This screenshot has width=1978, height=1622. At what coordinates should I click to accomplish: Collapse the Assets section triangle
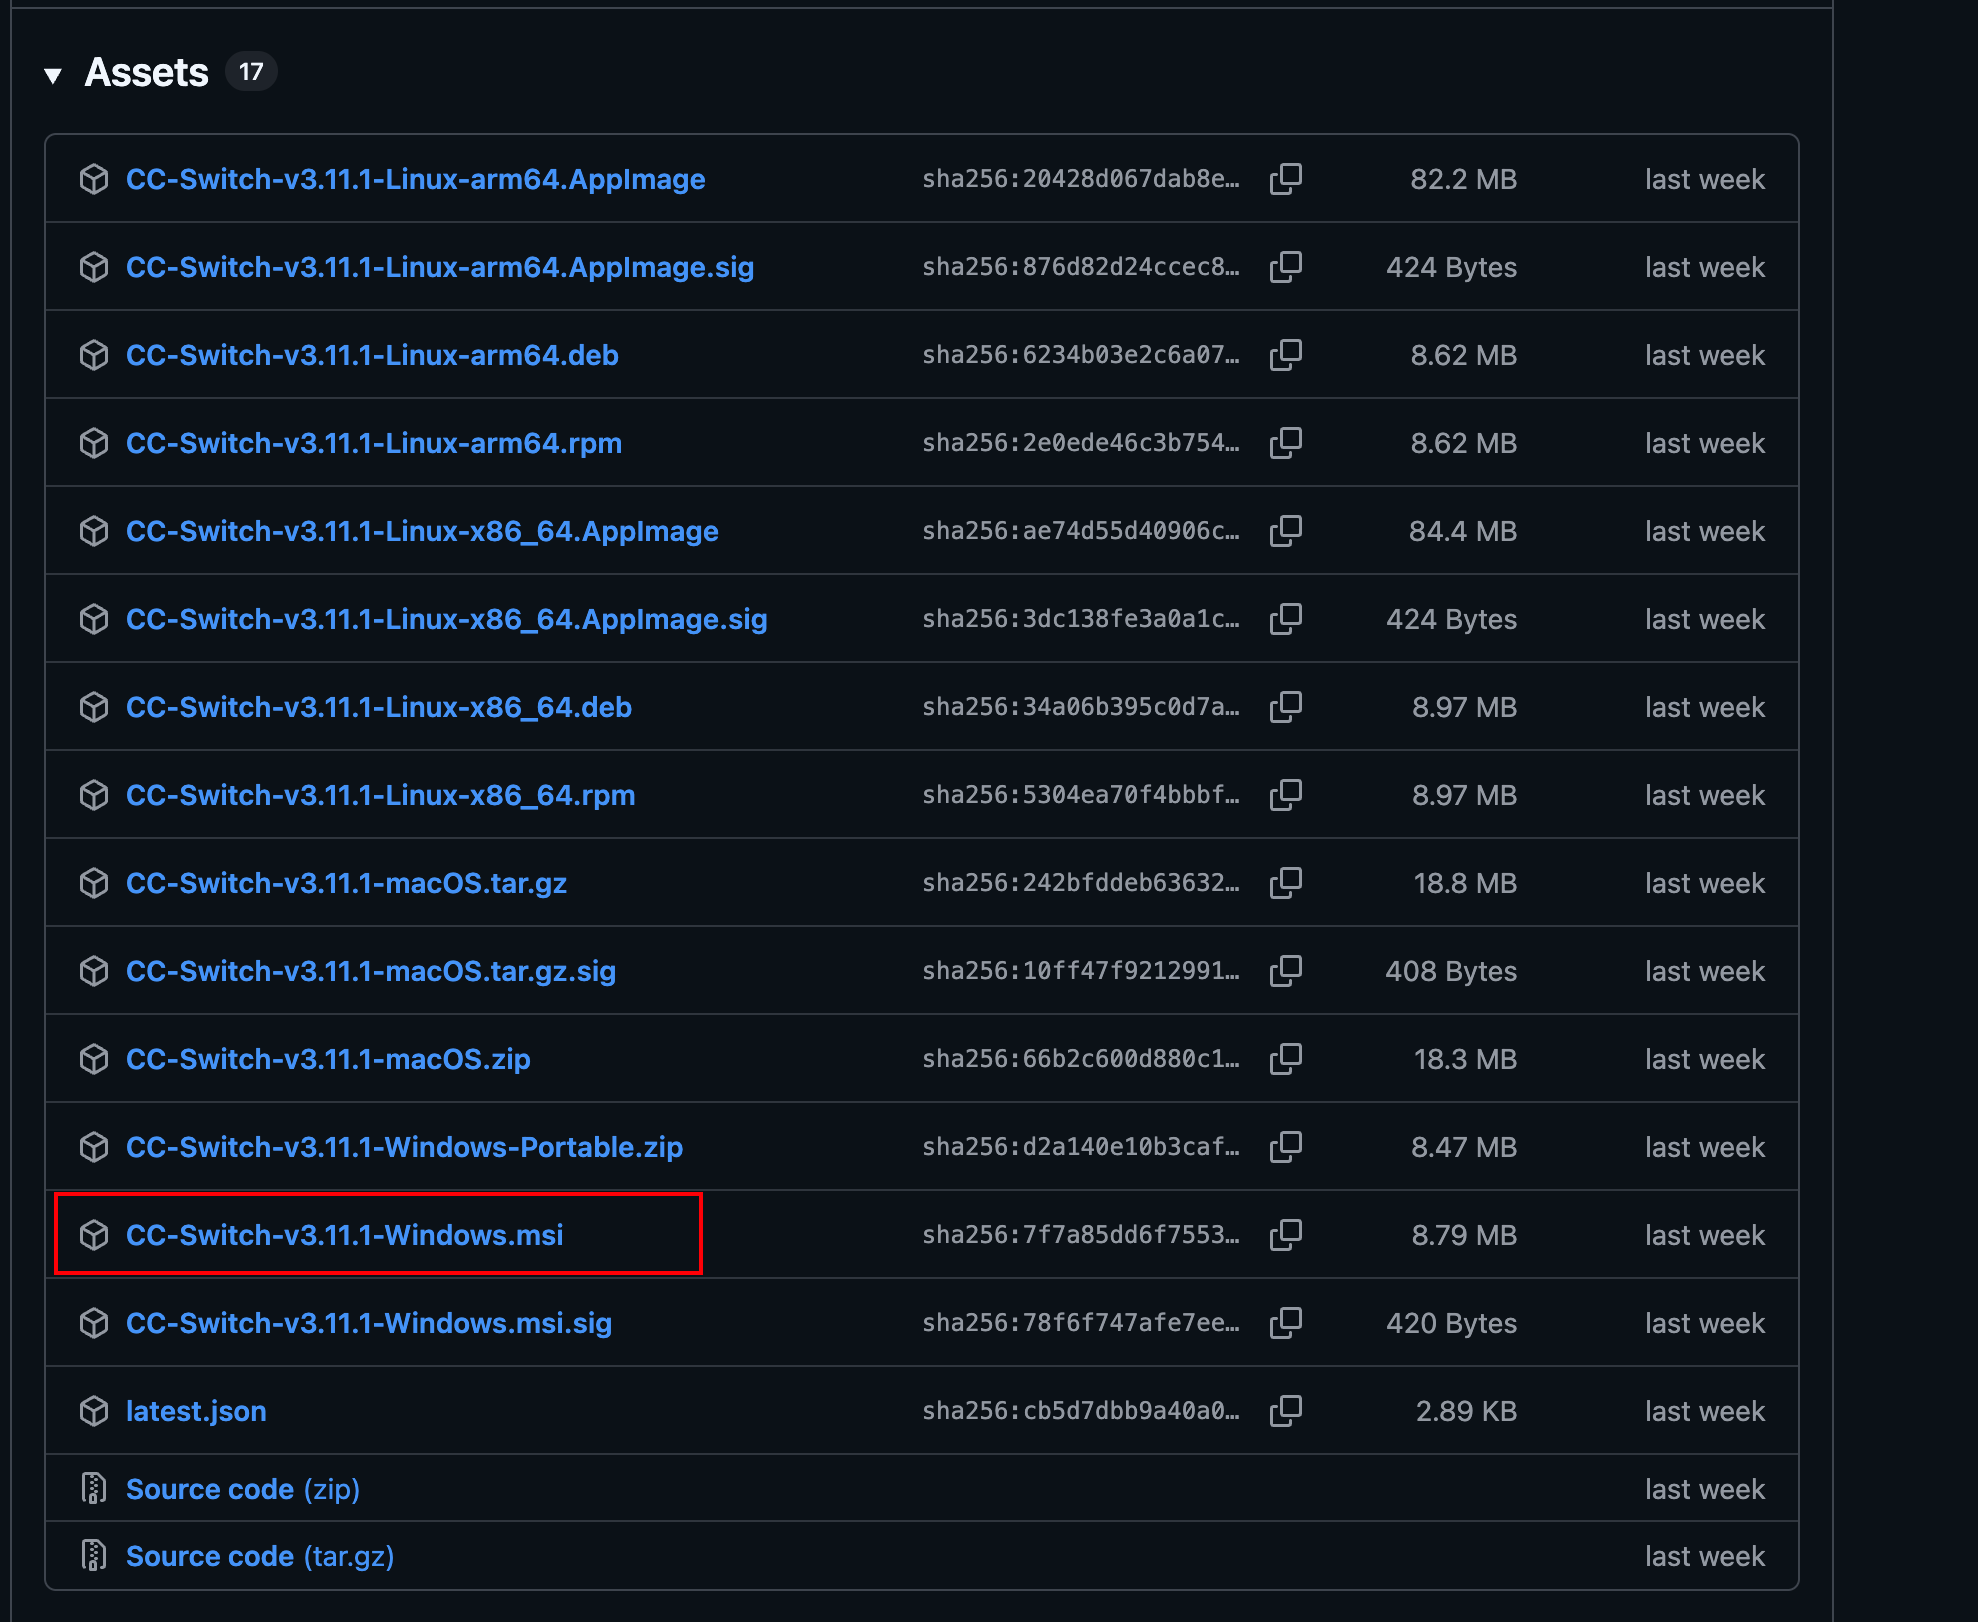click(53, 74)
